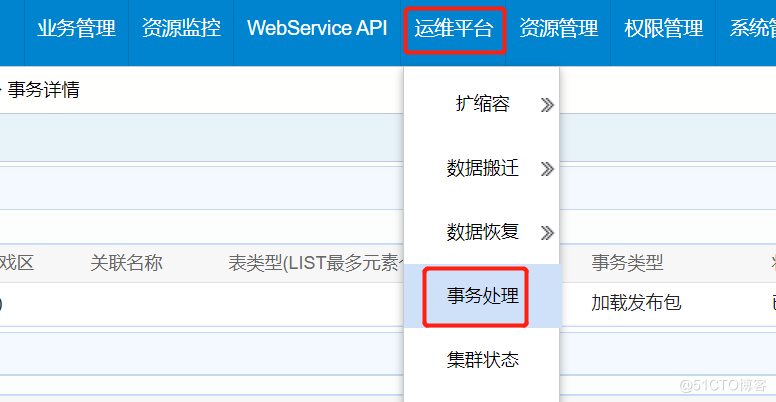This screenshot has width=776, height=402.
Task: Click the 关联名称 column header
Action: (x=126, y=263)
